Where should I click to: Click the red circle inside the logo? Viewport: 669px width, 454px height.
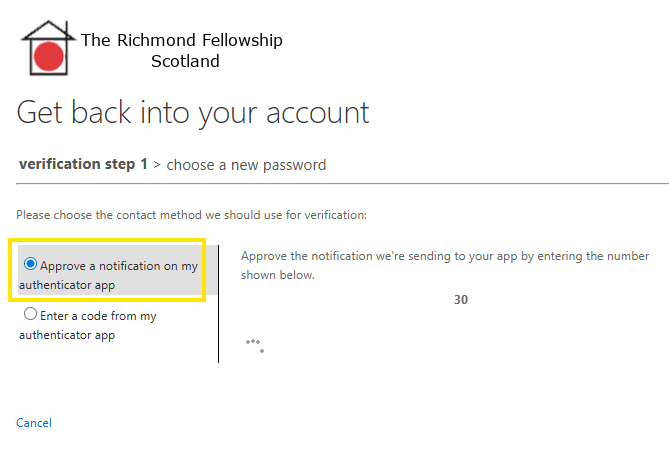[49, 55]
